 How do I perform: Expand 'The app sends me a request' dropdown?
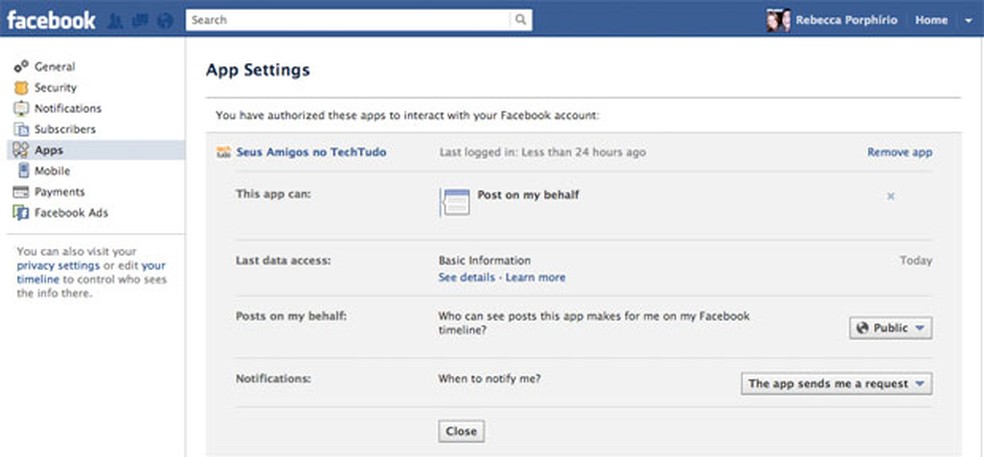837,383
